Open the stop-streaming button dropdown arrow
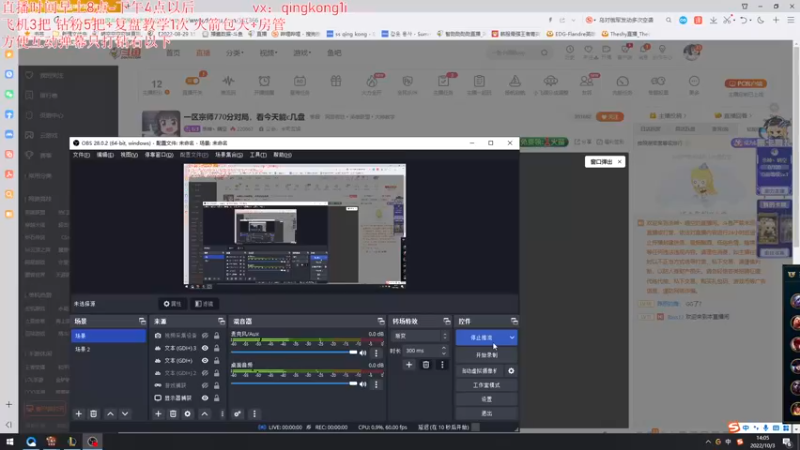Image resolution: width=800 pixels, height=450 pixels. coord(512,337)
